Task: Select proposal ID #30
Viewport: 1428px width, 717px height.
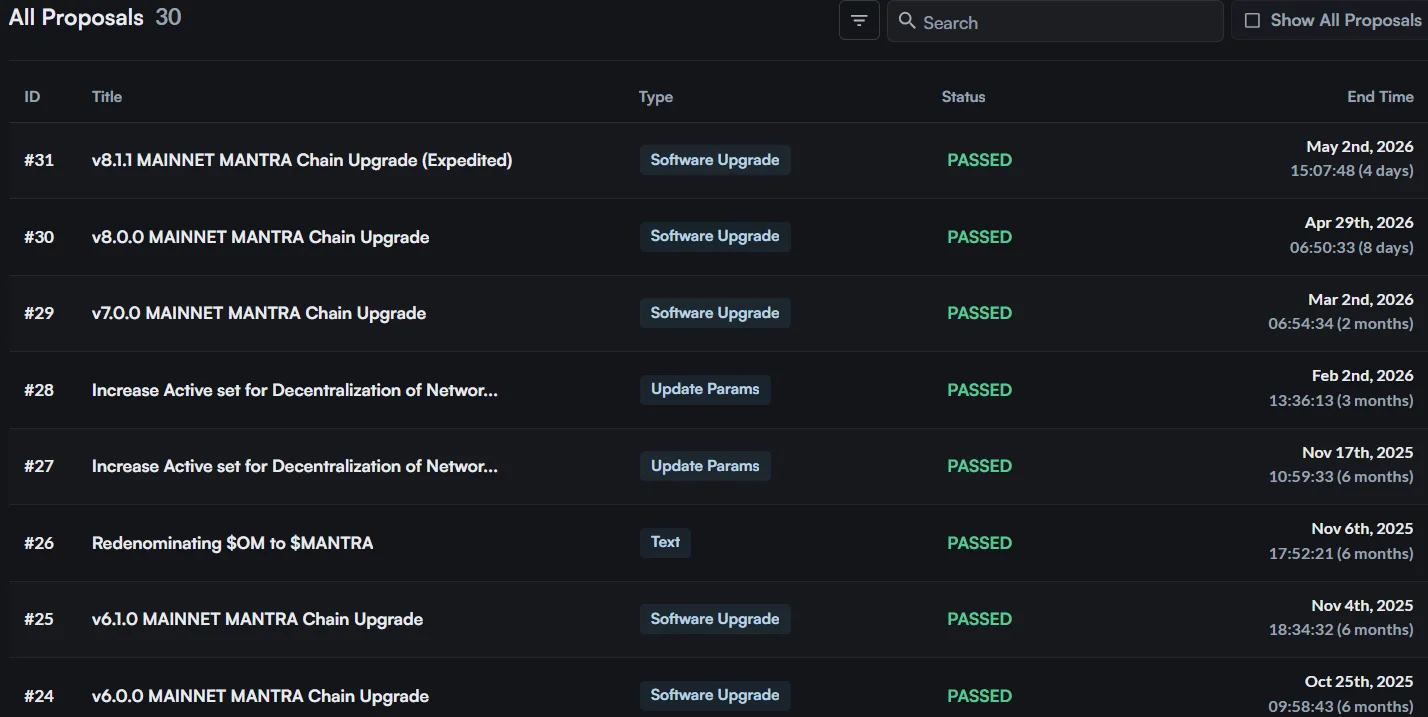Action: pyautogui.click(x=39, y=237)
